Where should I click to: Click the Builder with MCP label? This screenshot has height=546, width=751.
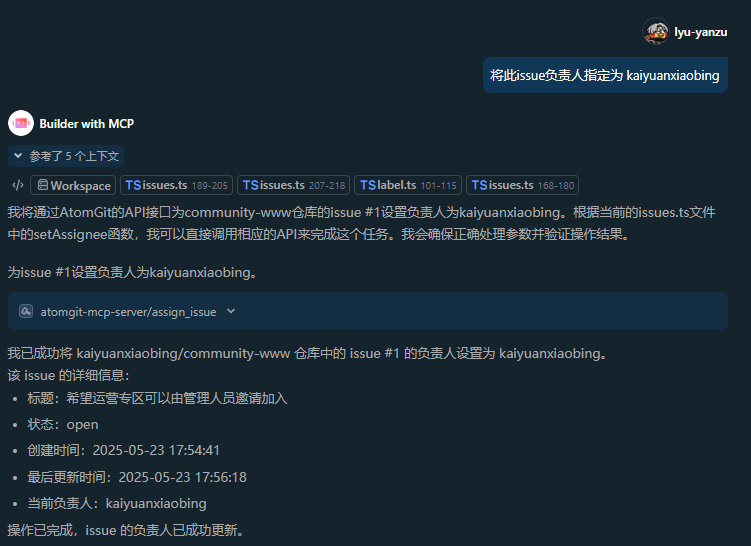(x=87, y=124)
